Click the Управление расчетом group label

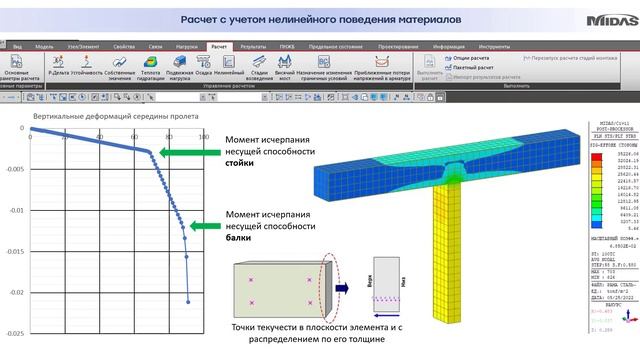(229, 86)
